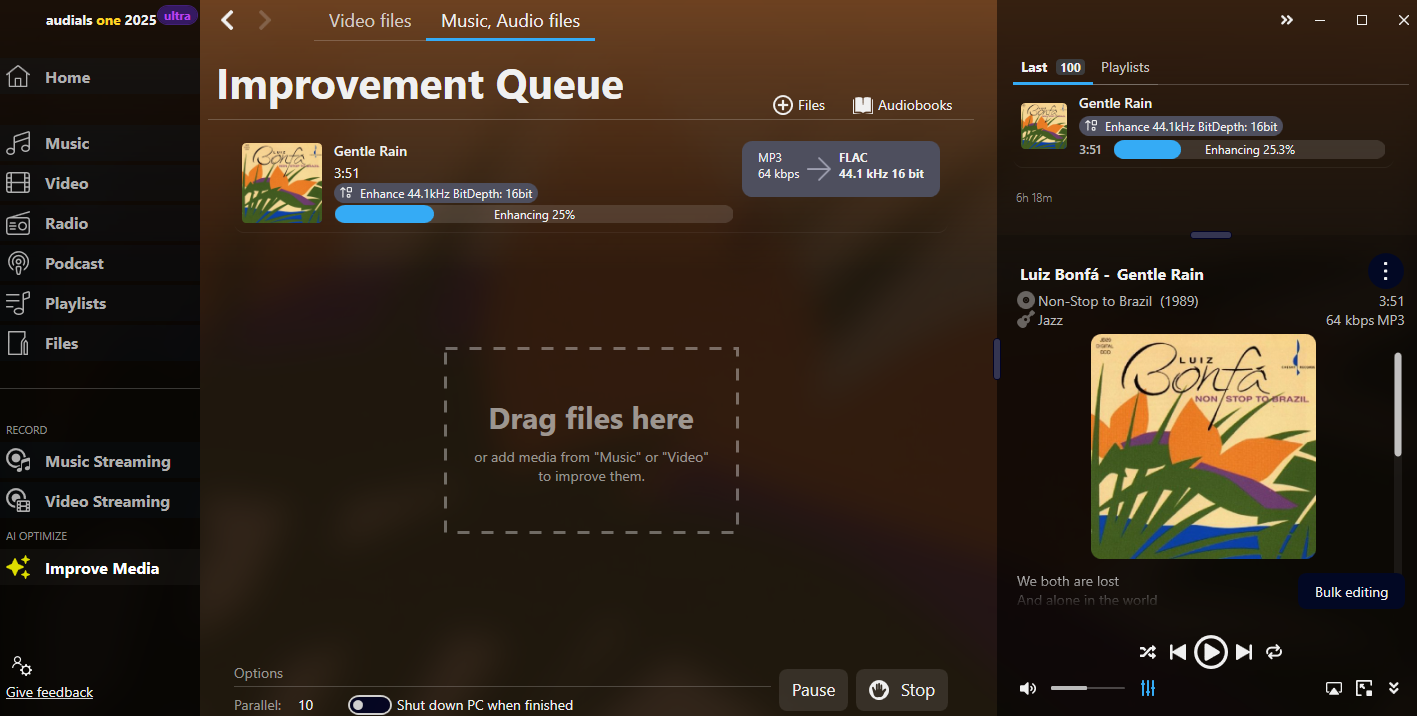
Task: Click the Give feedback link
Action: click(x=49, y=692)
